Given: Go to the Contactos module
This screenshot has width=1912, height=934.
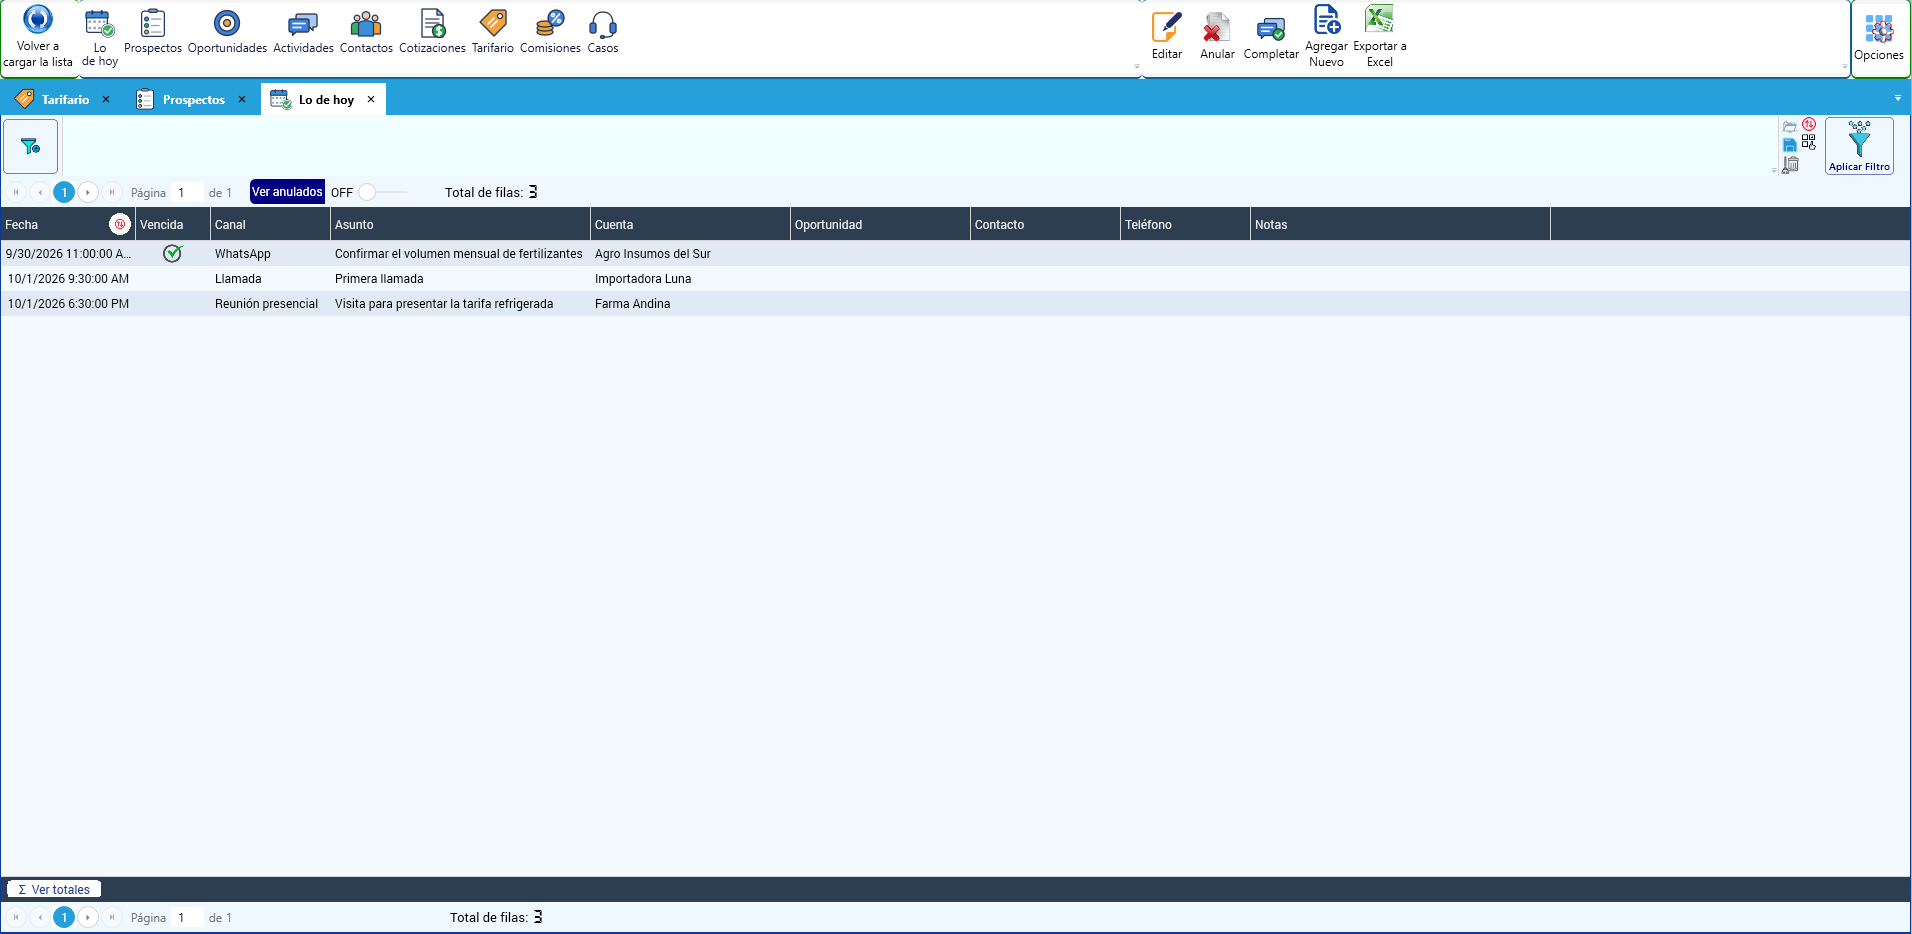Looking at the screenshot, I should click(366, 32).
